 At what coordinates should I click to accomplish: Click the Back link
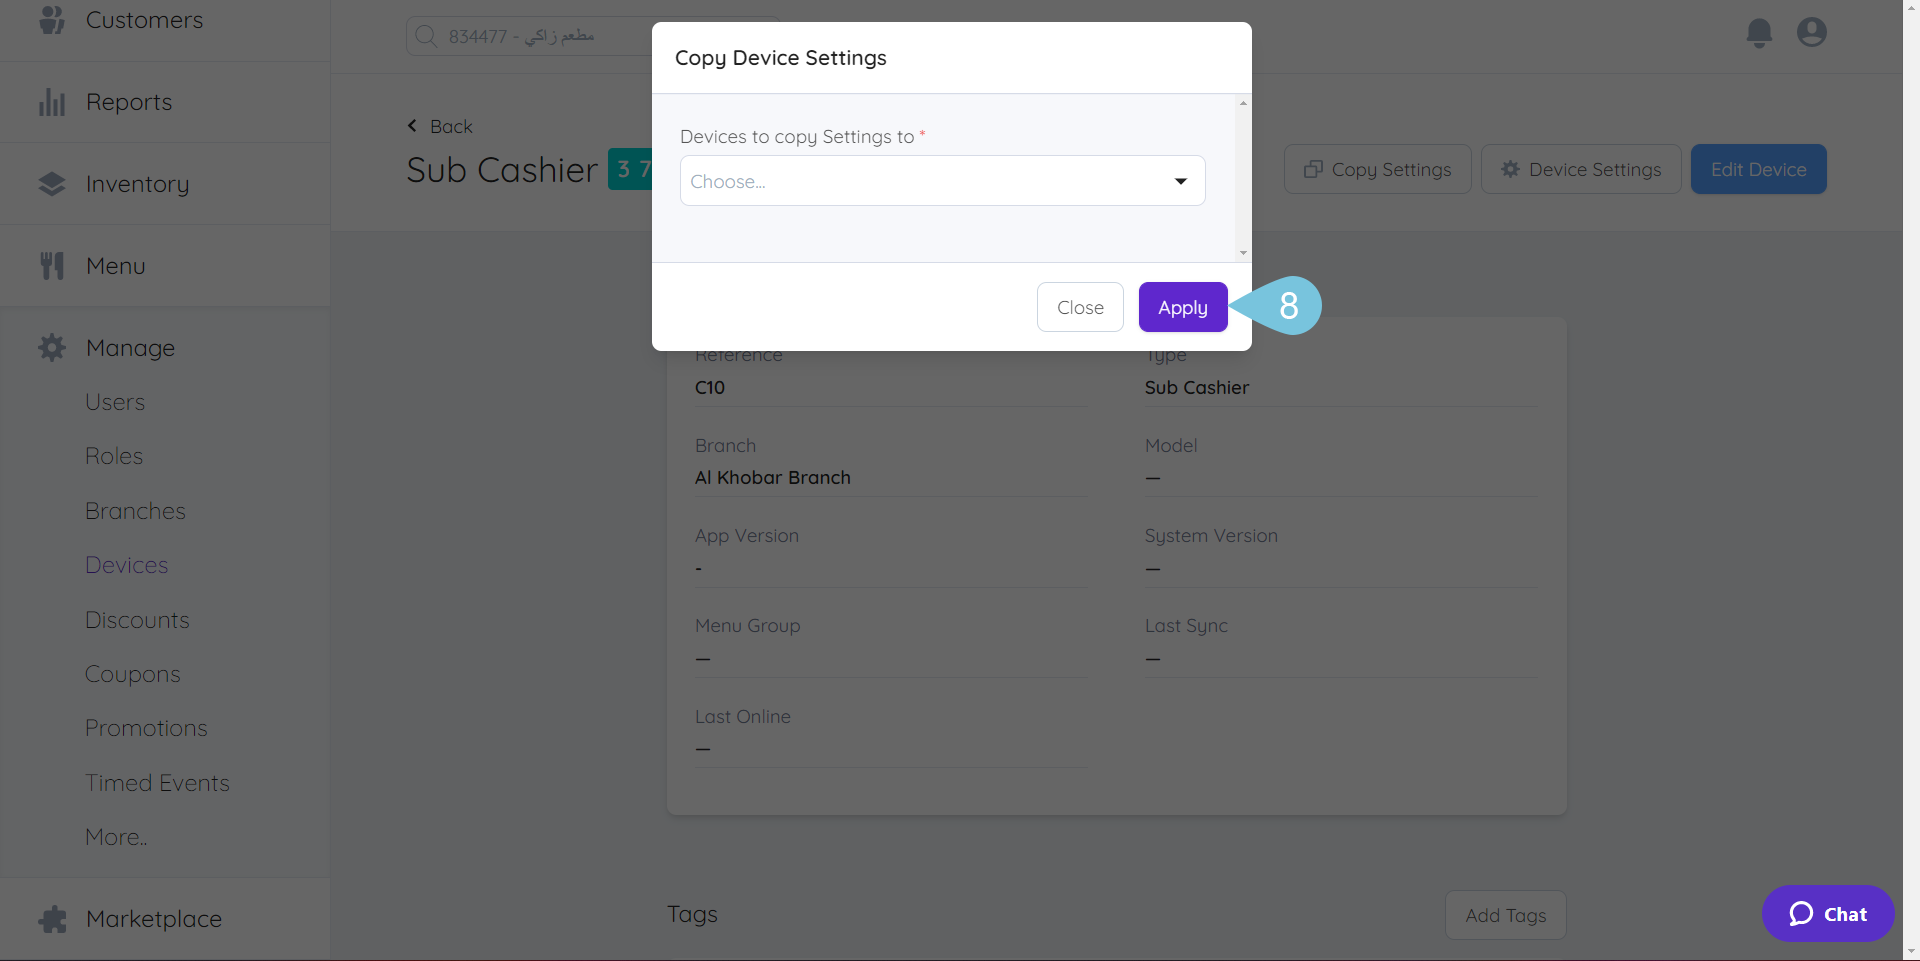pyautogui.click(x=441, y=126)
